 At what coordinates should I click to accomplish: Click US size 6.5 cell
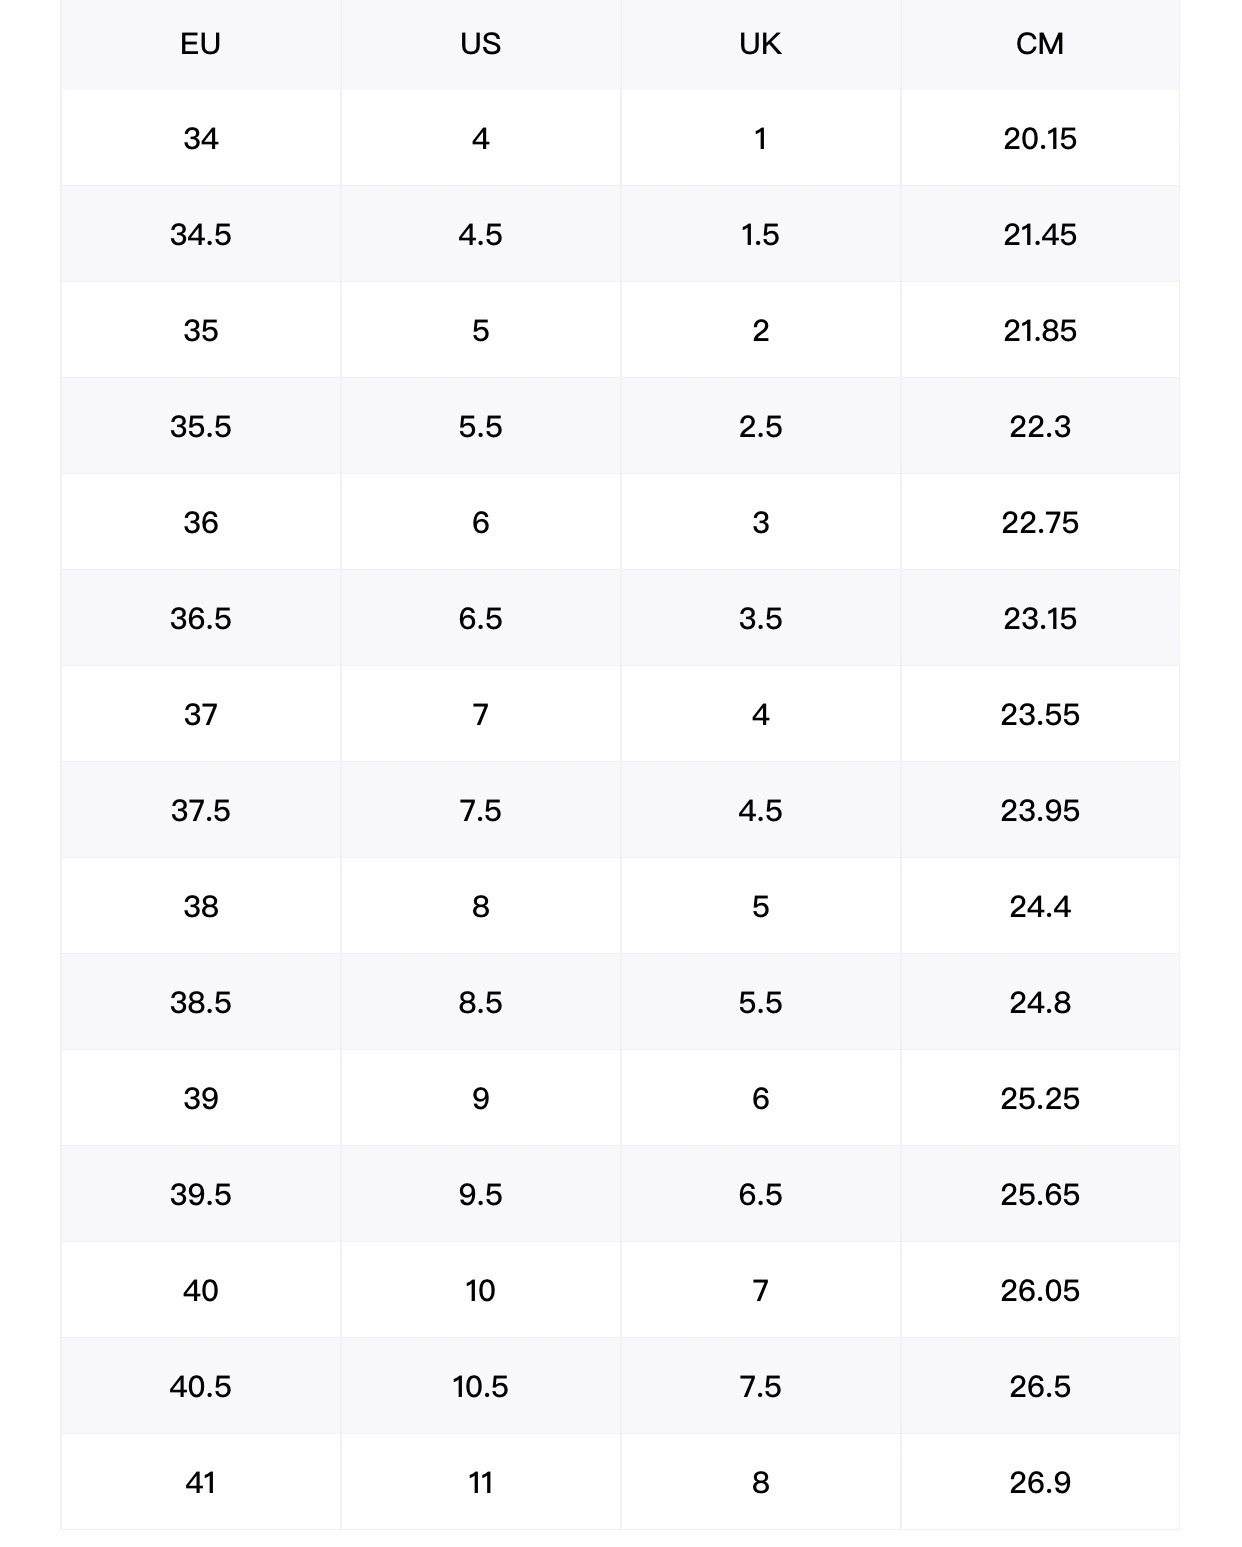(480, 618)
